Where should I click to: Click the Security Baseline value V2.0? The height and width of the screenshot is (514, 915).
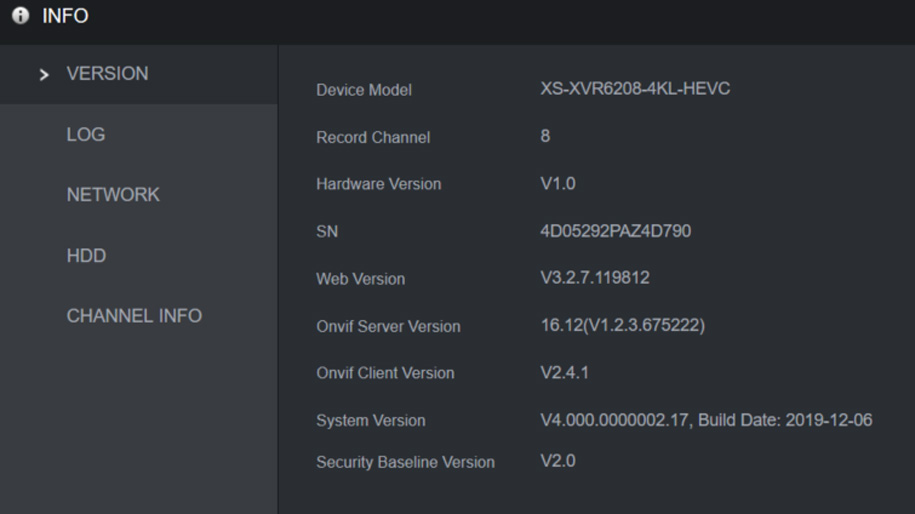558,461
